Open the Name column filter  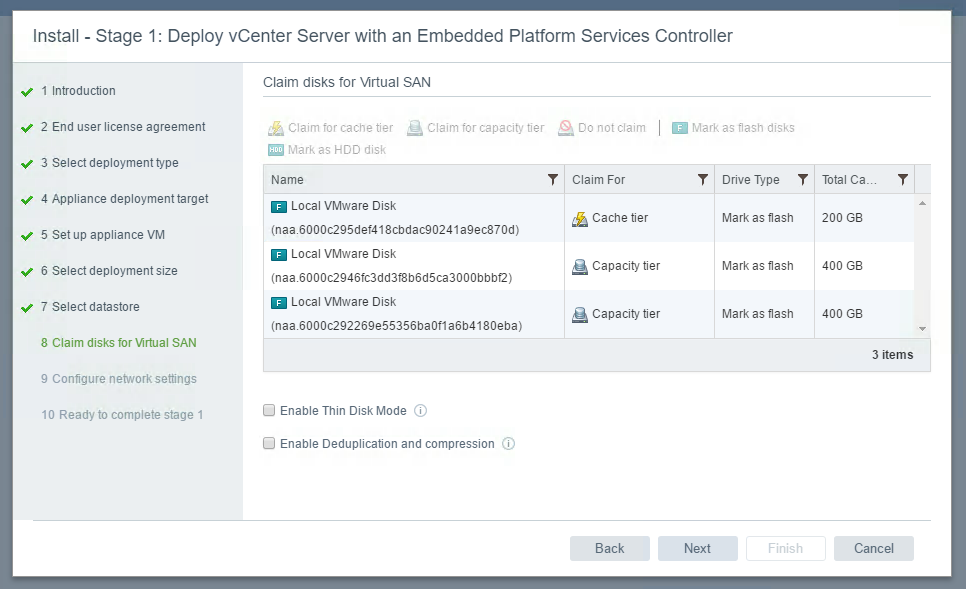[x=553, y=179]
